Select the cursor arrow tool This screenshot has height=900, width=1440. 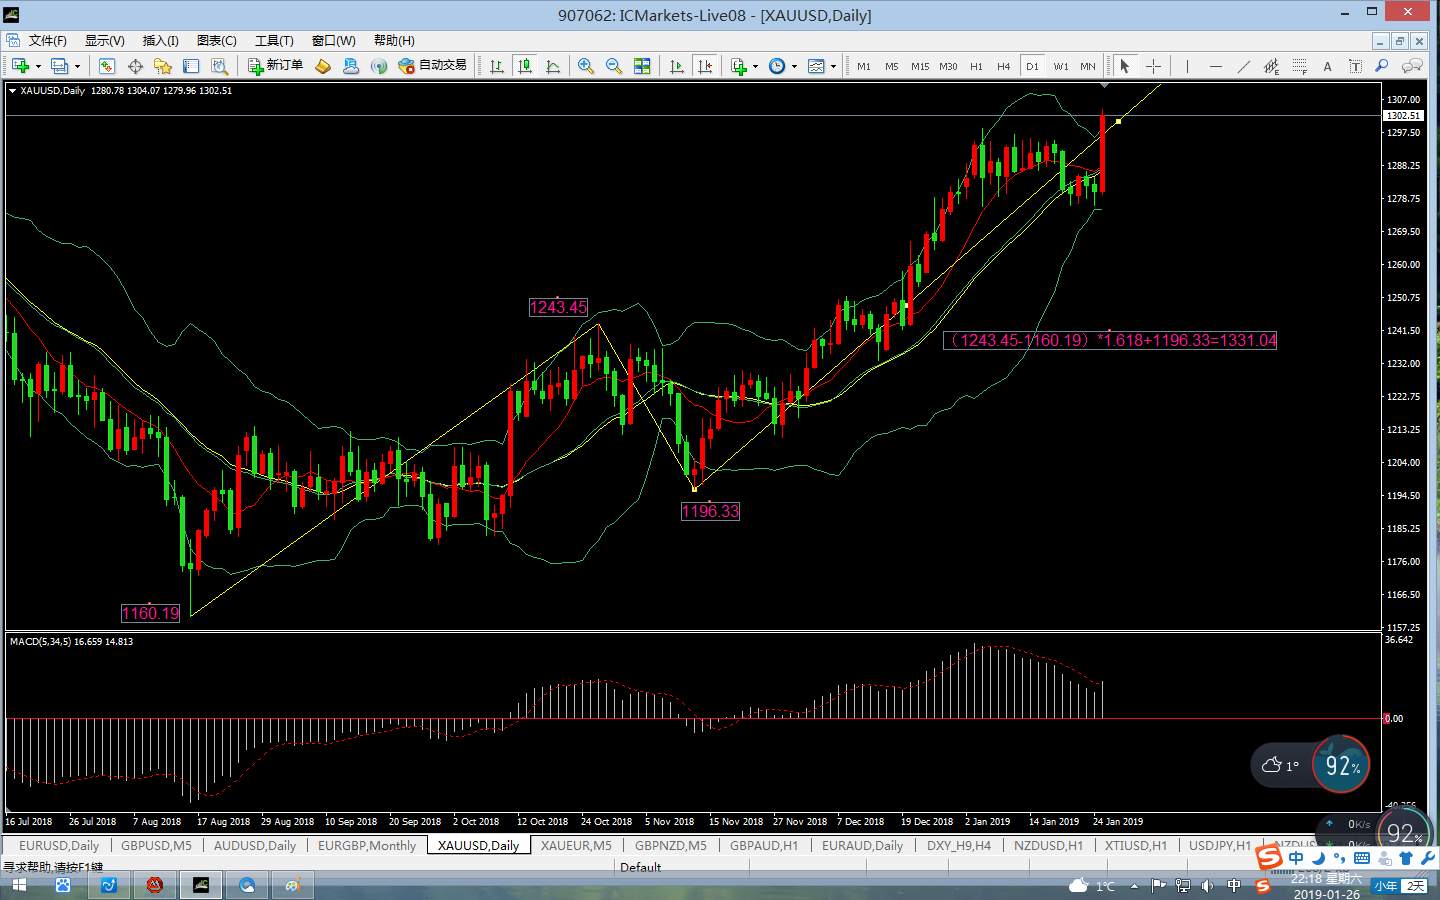[x=1125, y=66]
